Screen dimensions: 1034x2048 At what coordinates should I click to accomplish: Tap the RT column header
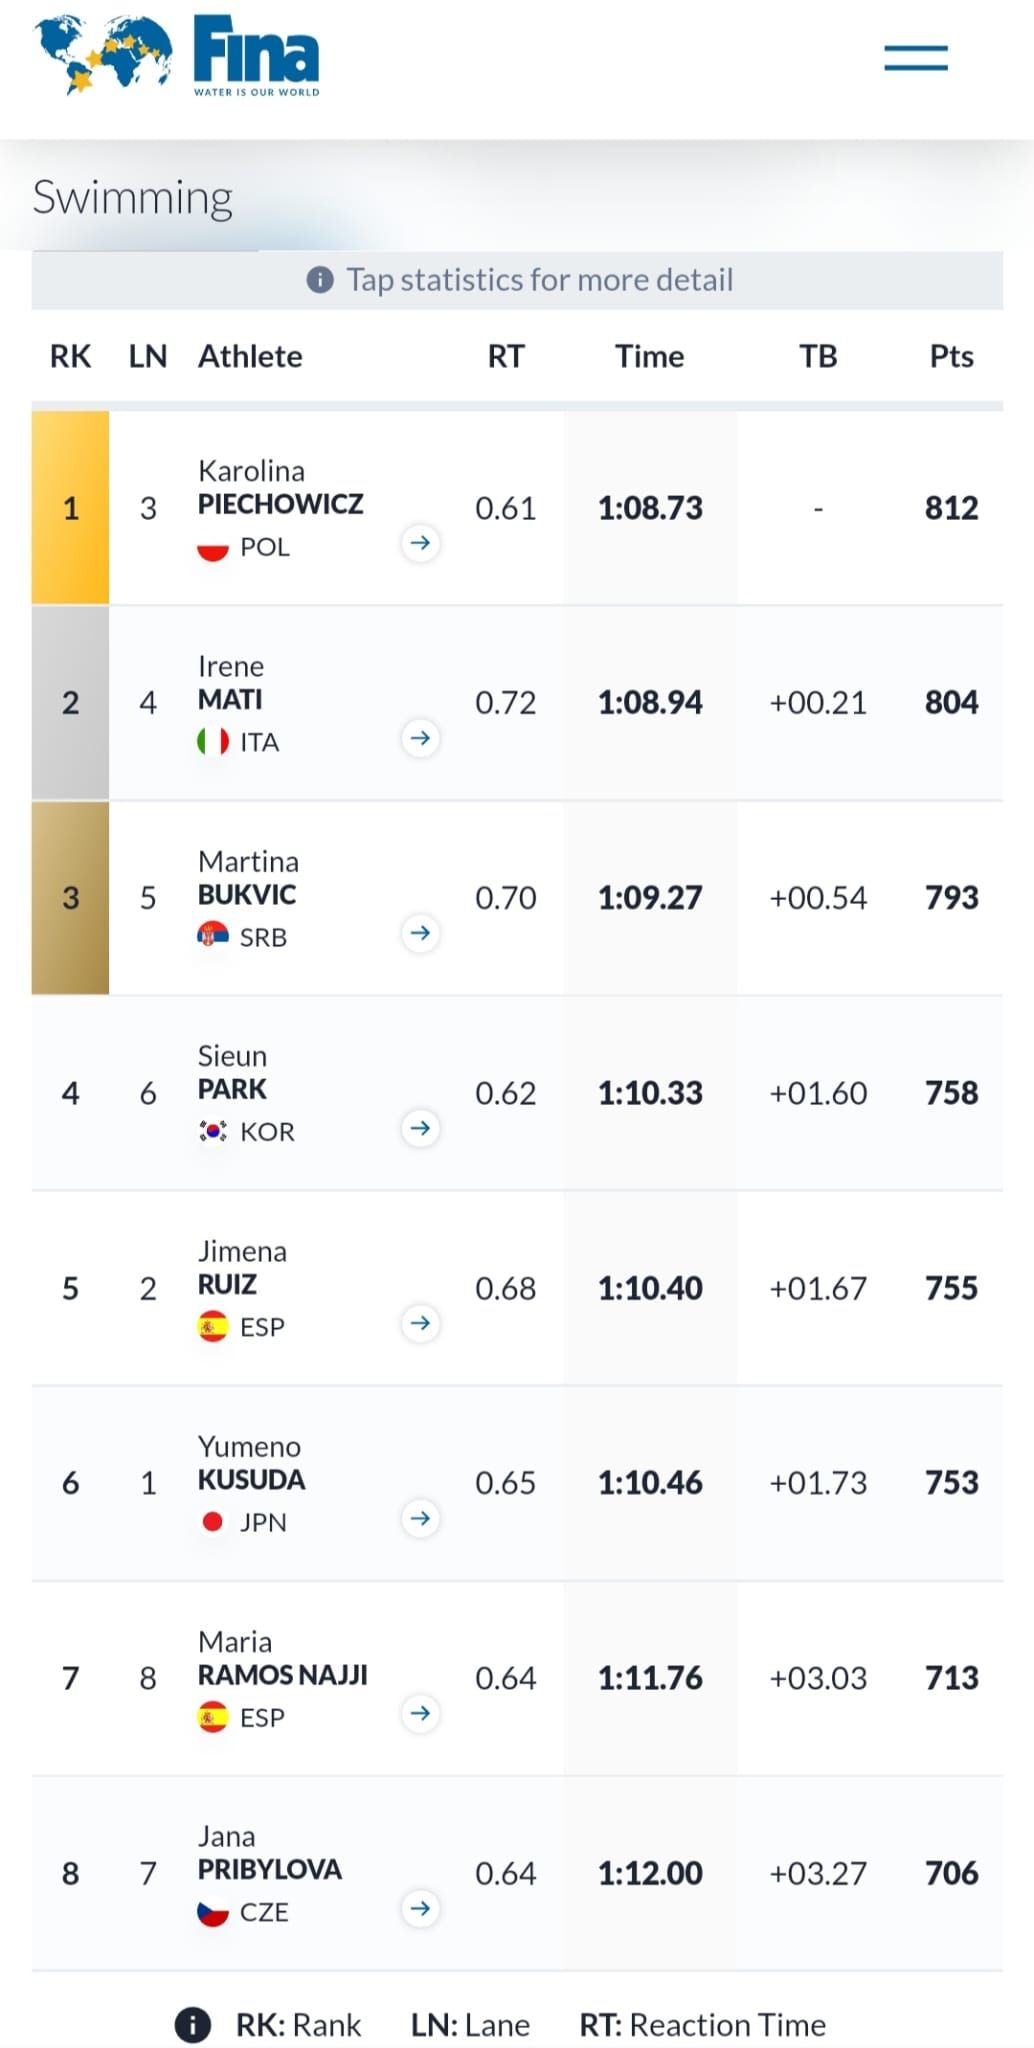(x=505, y=357)
